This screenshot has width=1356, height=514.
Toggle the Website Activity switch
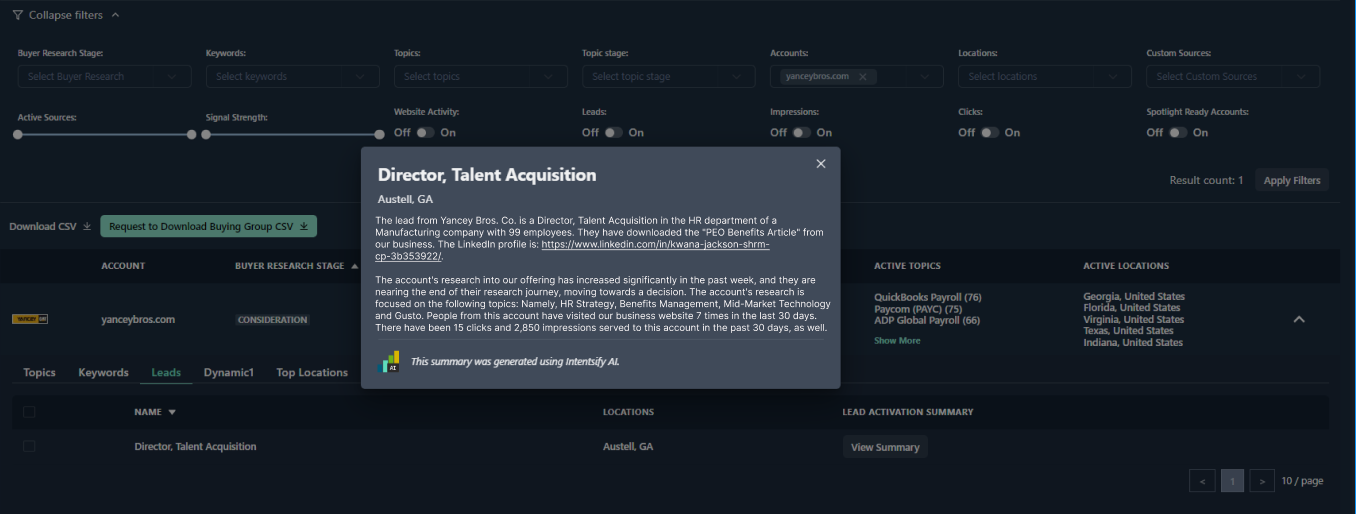pos(425,132)
